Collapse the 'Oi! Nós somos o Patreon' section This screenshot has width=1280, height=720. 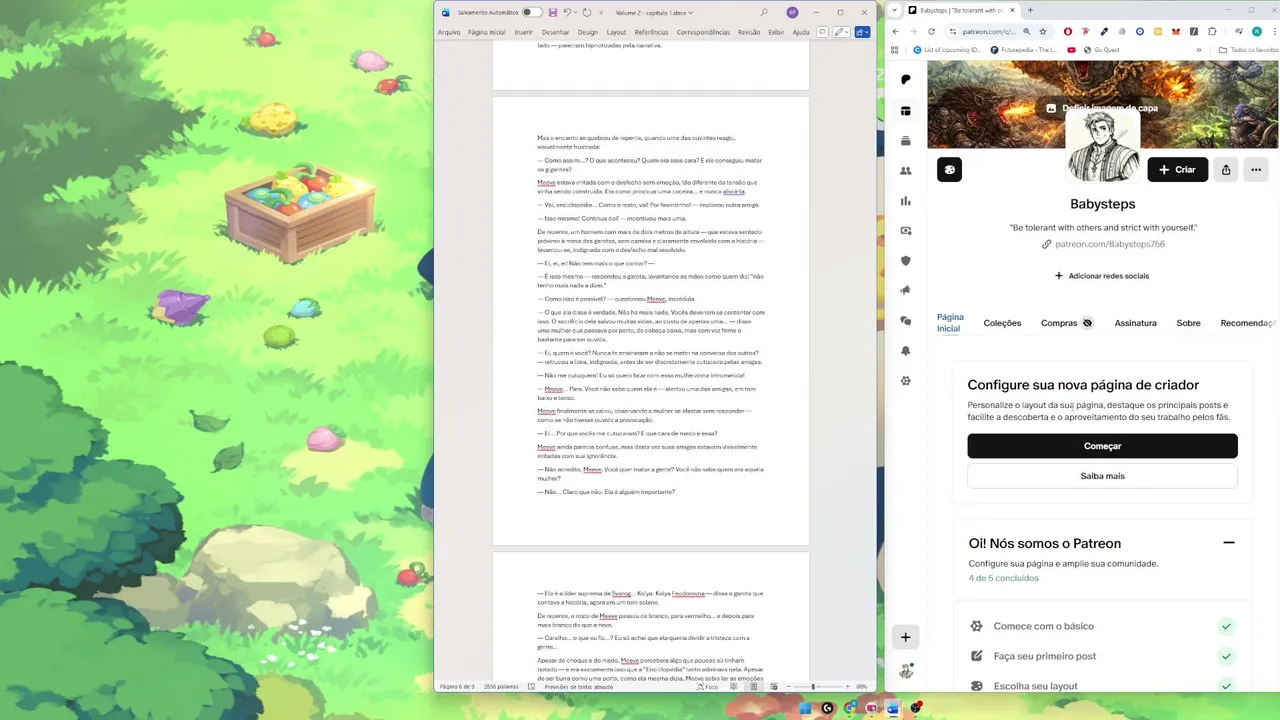coord(1229,543)
